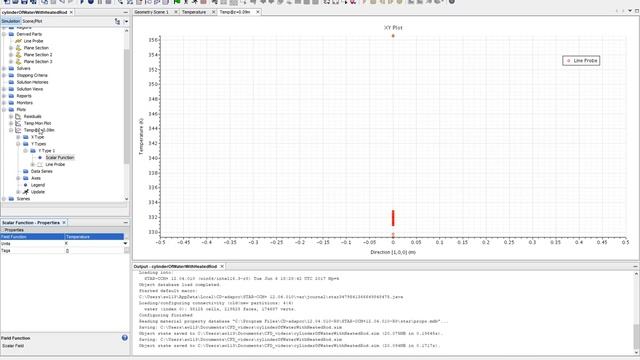Expand the Residuals plot node
Viewport: 640px width, 360px height.
coord(11,116)
